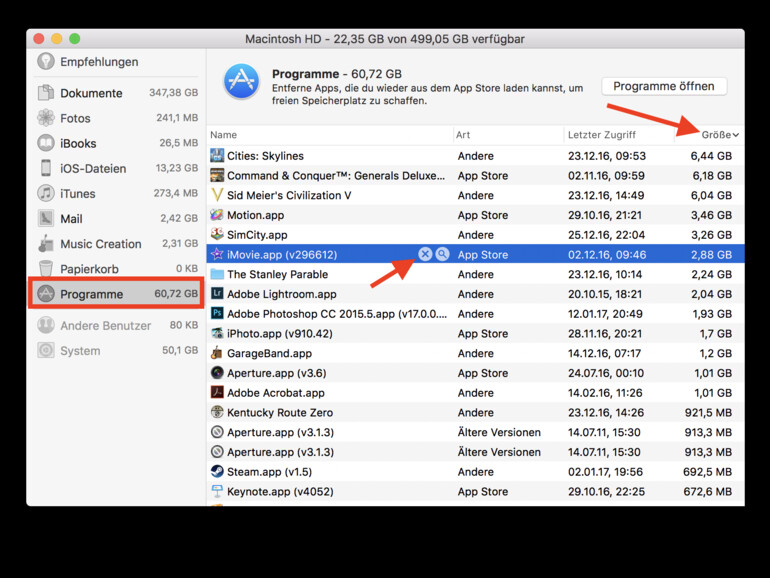
Task: Sort list by Name column header
Action: [223, 135]
